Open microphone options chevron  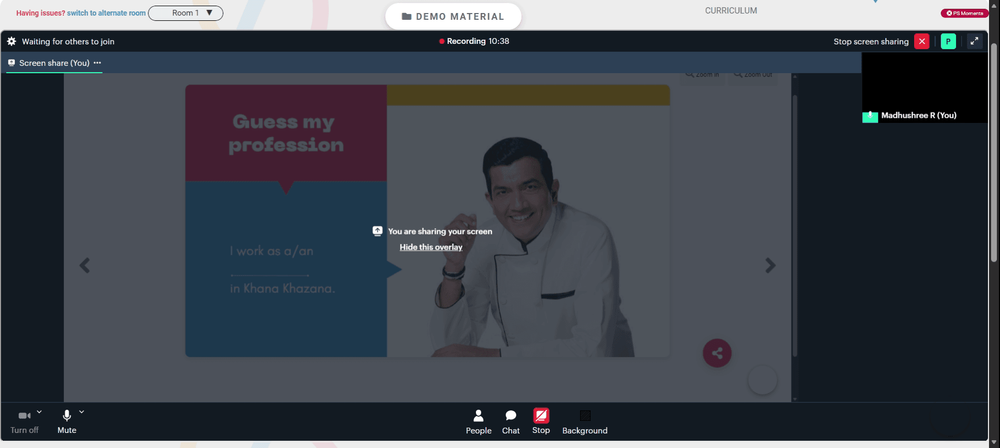(82, 412)
